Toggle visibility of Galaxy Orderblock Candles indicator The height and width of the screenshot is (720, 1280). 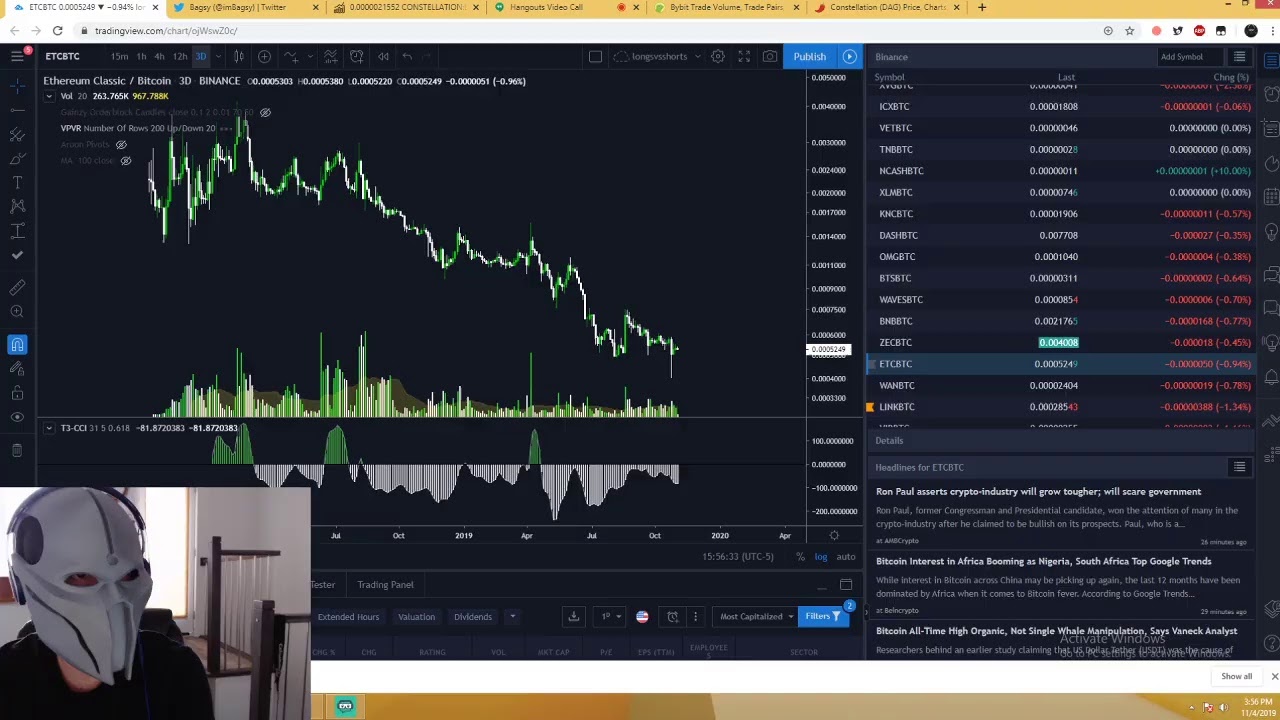coord(265,112)
